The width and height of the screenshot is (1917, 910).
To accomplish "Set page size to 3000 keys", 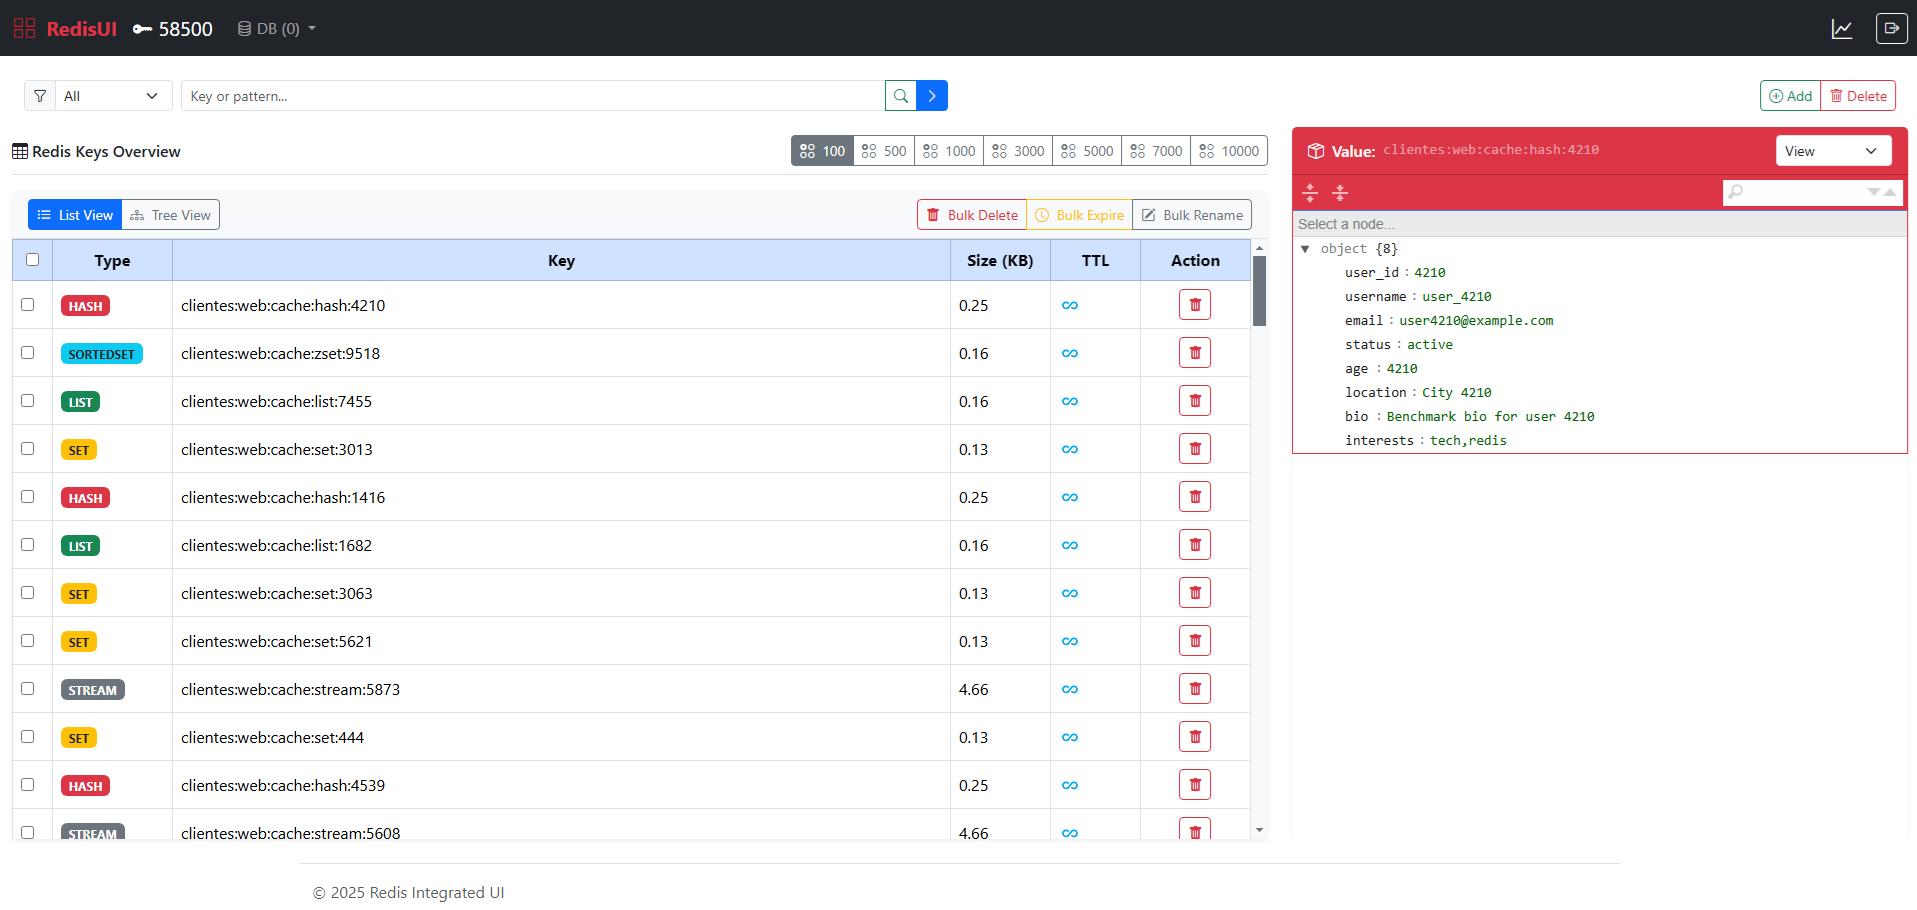I will [x=1018, y=151].
